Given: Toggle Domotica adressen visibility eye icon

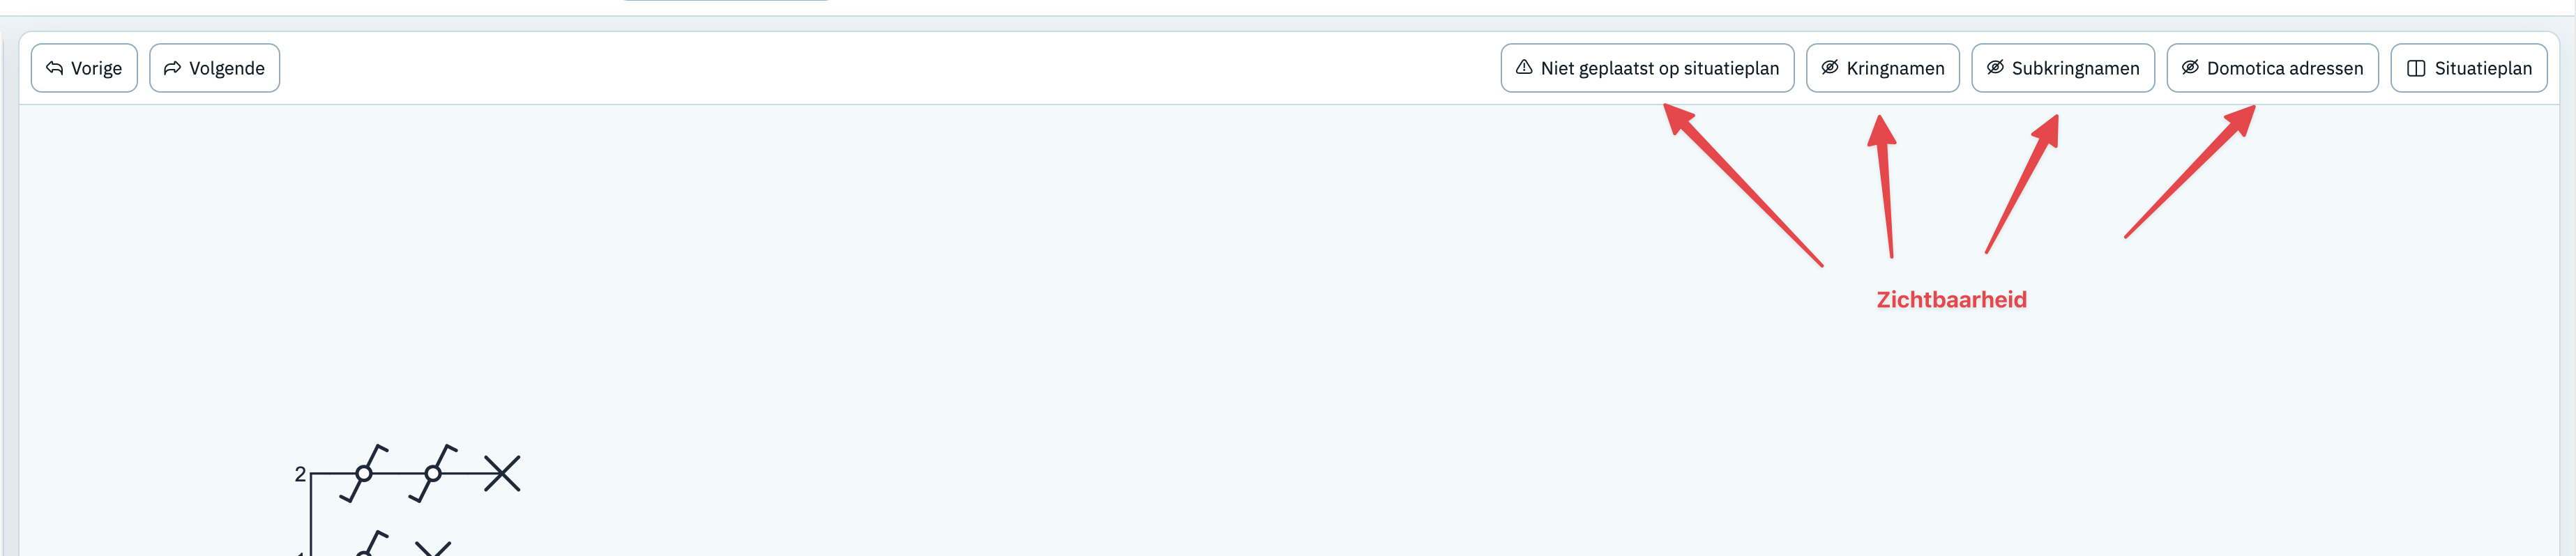Looking at the screenshot, I should pyautogui.click(x=2190, y=67).
